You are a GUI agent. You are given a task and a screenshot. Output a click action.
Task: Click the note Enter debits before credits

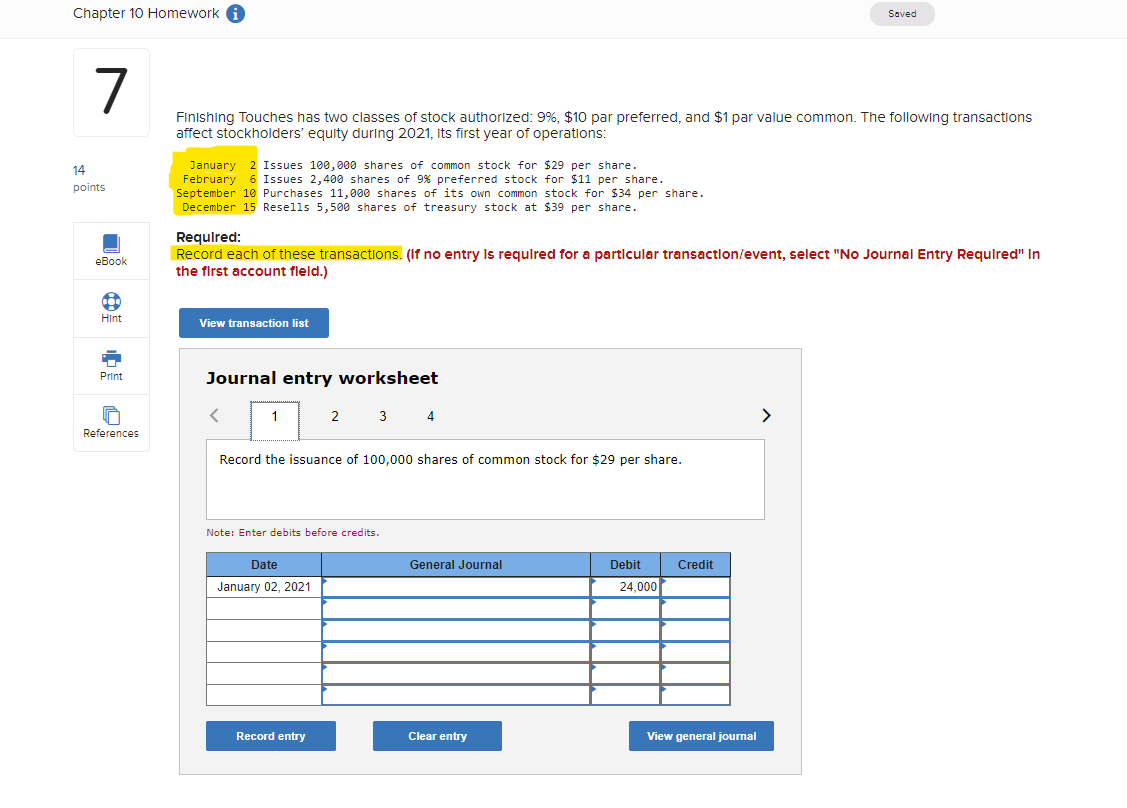[293, 533]
